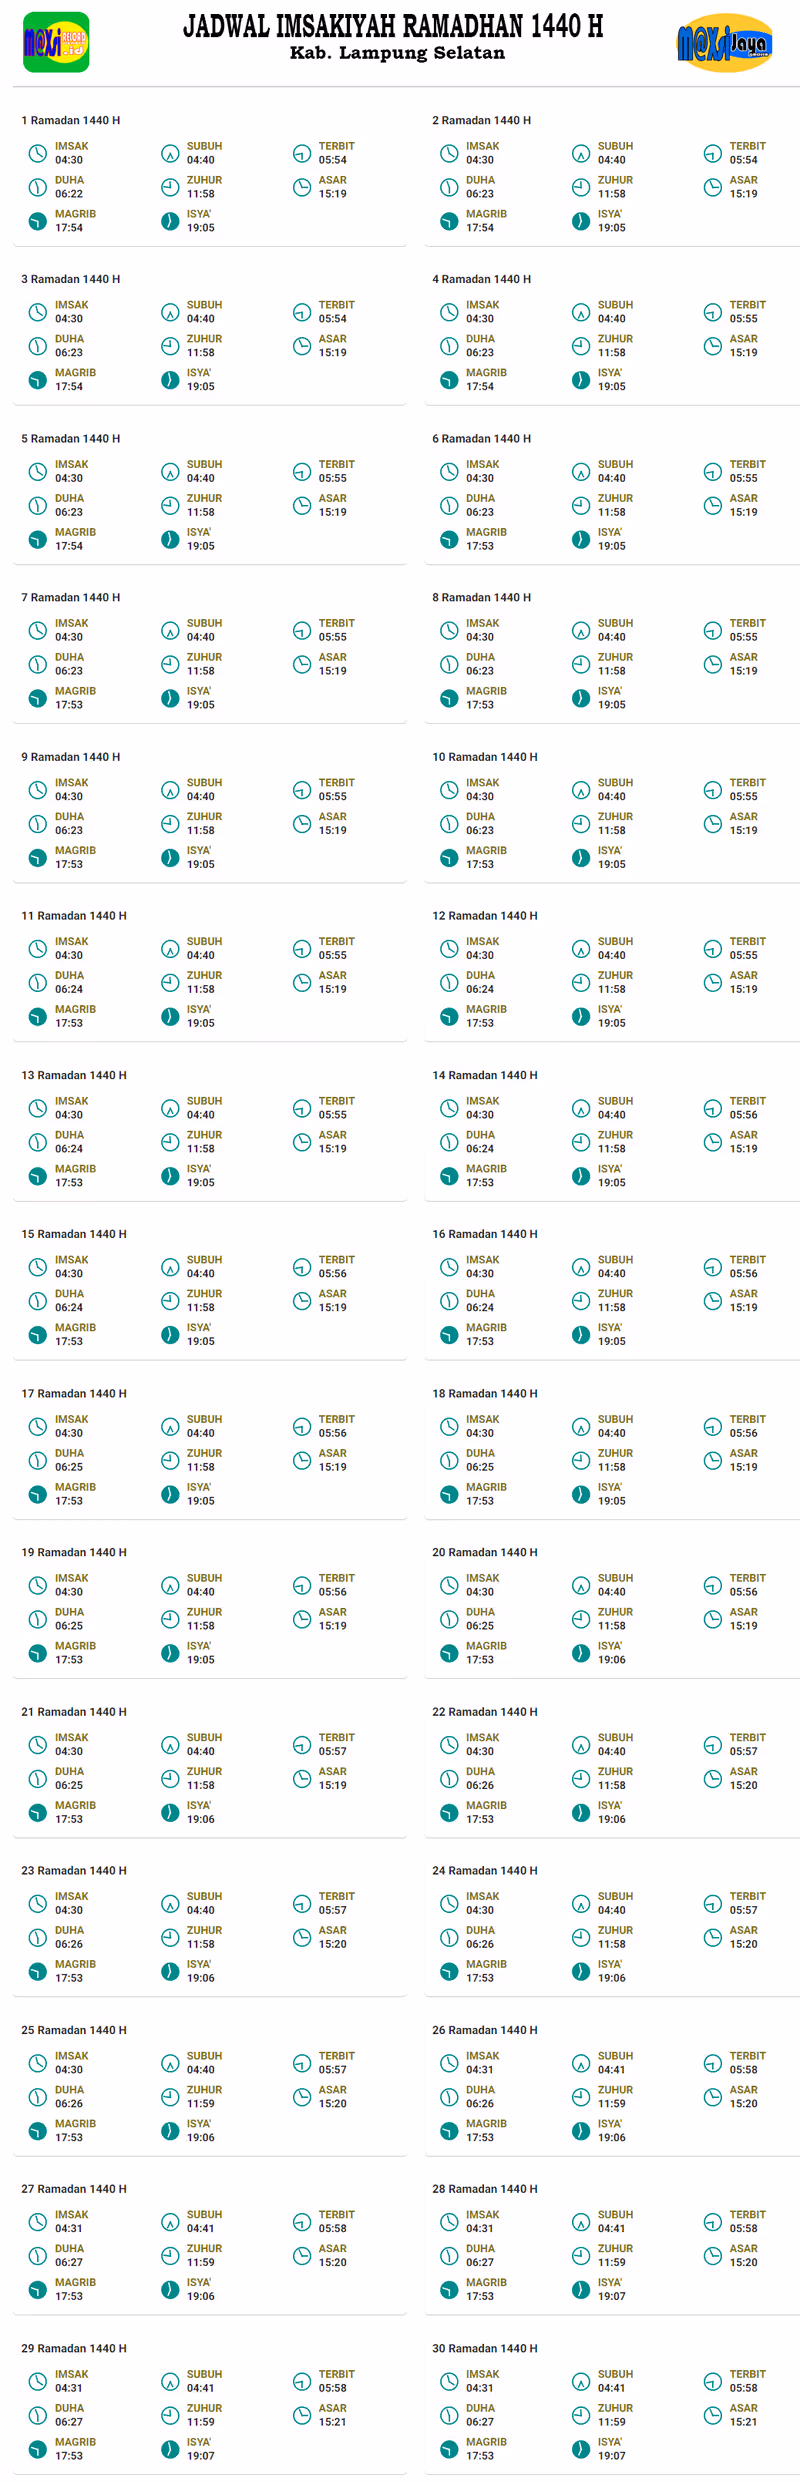The width and height of the screenshot is (800, 2482).
Task: Click the Magrib icon for 29 Ramadan
Action: 37,2449
